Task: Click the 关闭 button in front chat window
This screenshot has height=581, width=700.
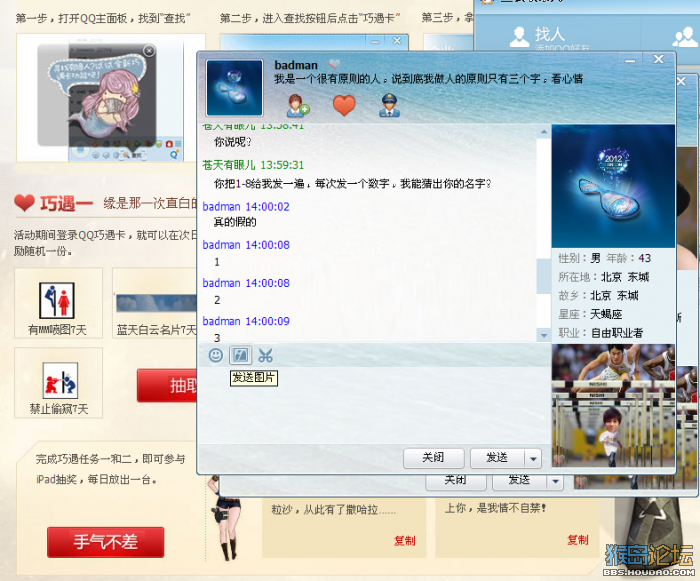Action: click(x=433, y=458)
